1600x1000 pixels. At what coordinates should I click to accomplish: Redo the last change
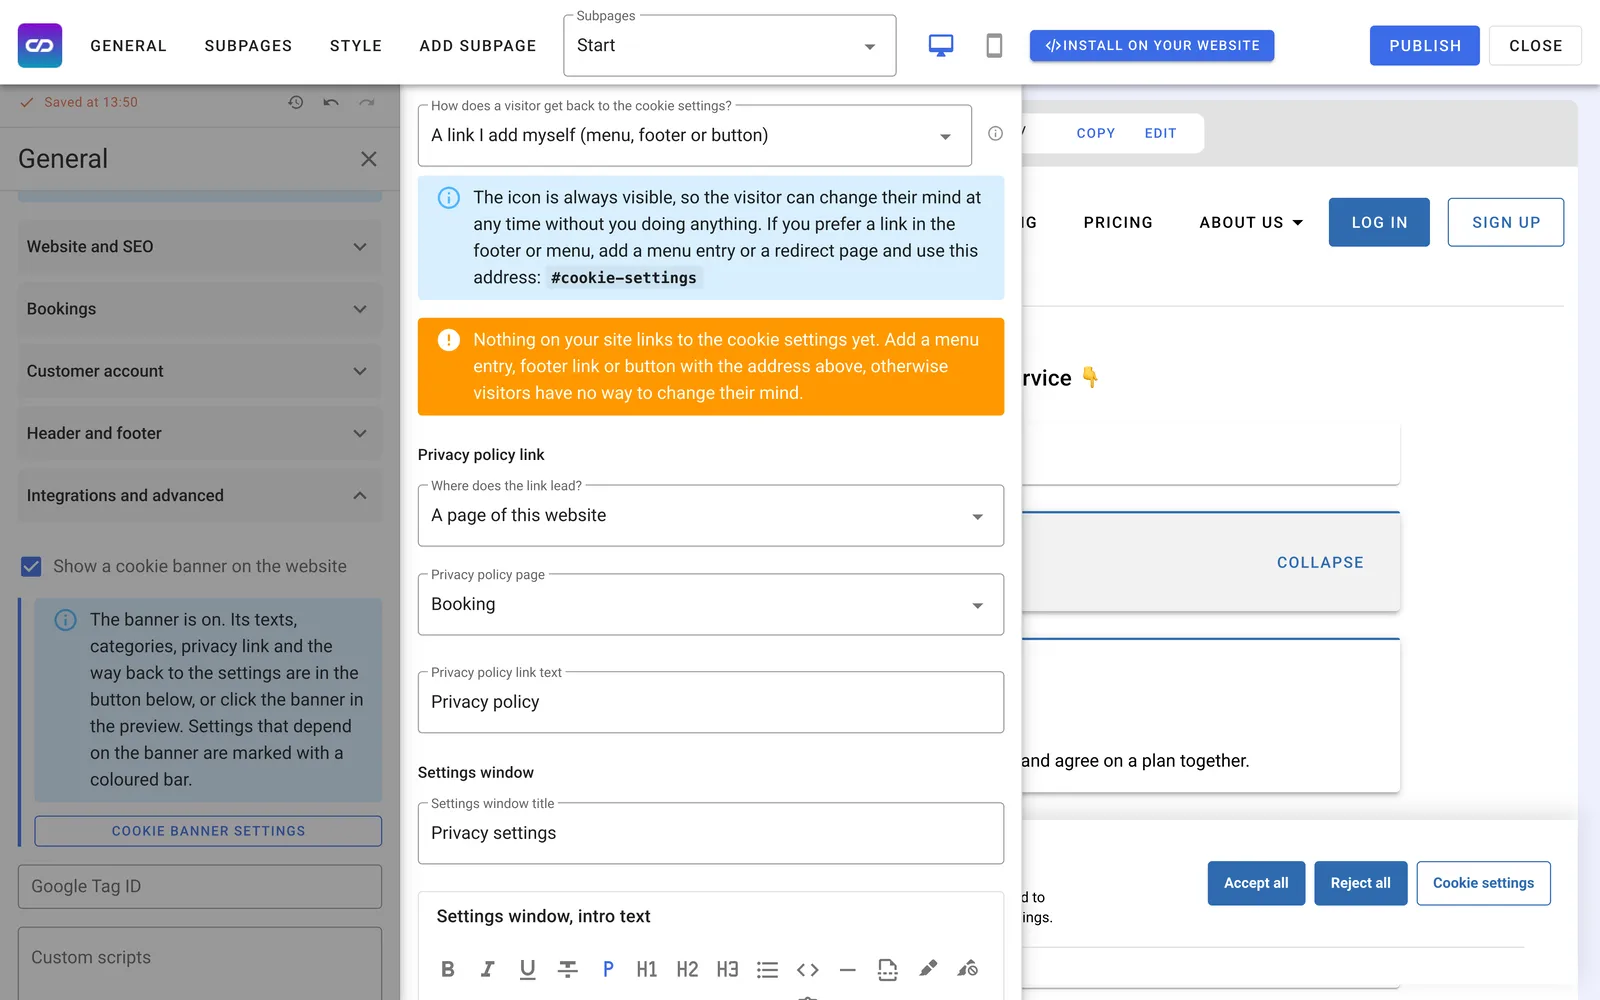[x=367, y=102]
